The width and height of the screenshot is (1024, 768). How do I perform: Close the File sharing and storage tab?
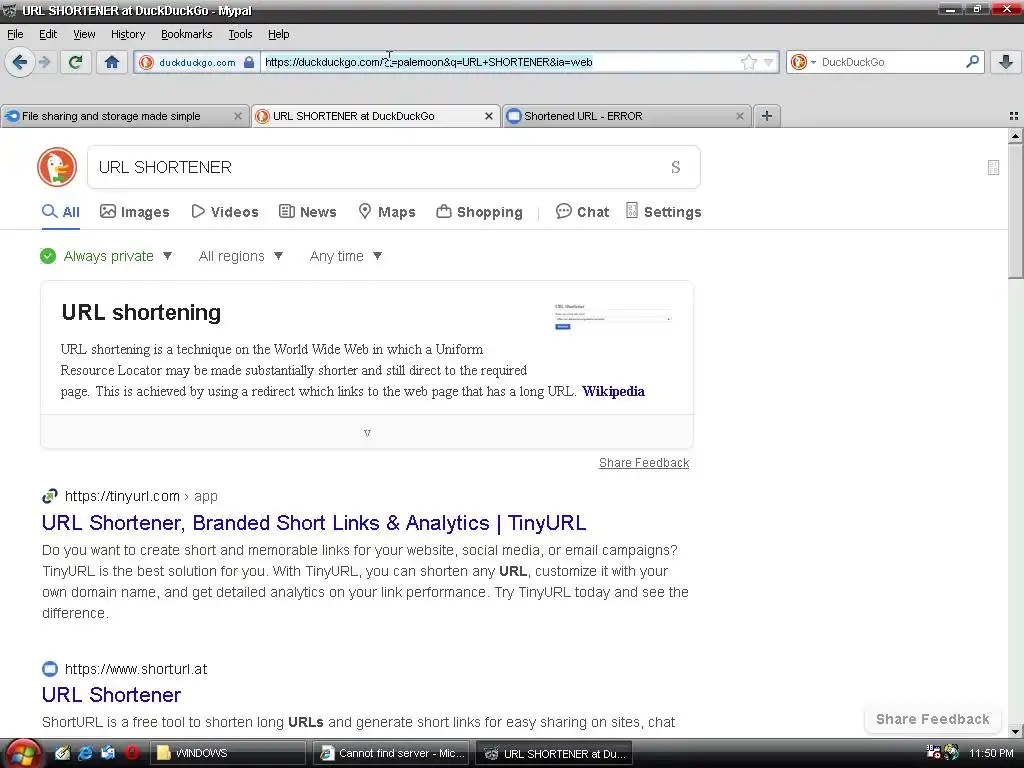click(238, 116)
